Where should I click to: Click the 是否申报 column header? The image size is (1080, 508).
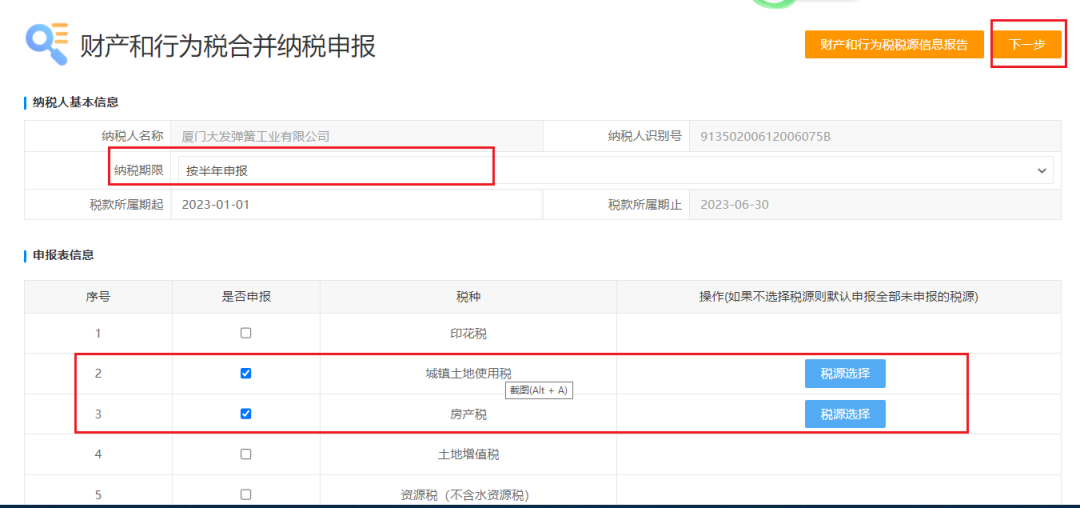(x=246, y=297)
